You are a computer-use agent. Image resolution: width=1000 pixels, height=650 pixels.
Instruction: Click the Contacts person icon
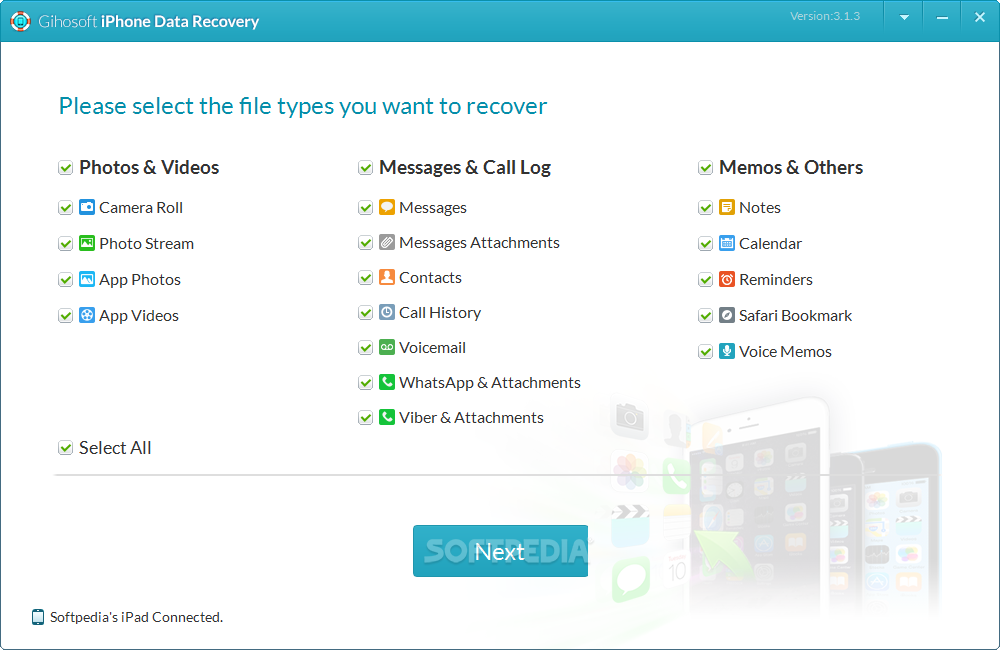(x=386, y=277)
